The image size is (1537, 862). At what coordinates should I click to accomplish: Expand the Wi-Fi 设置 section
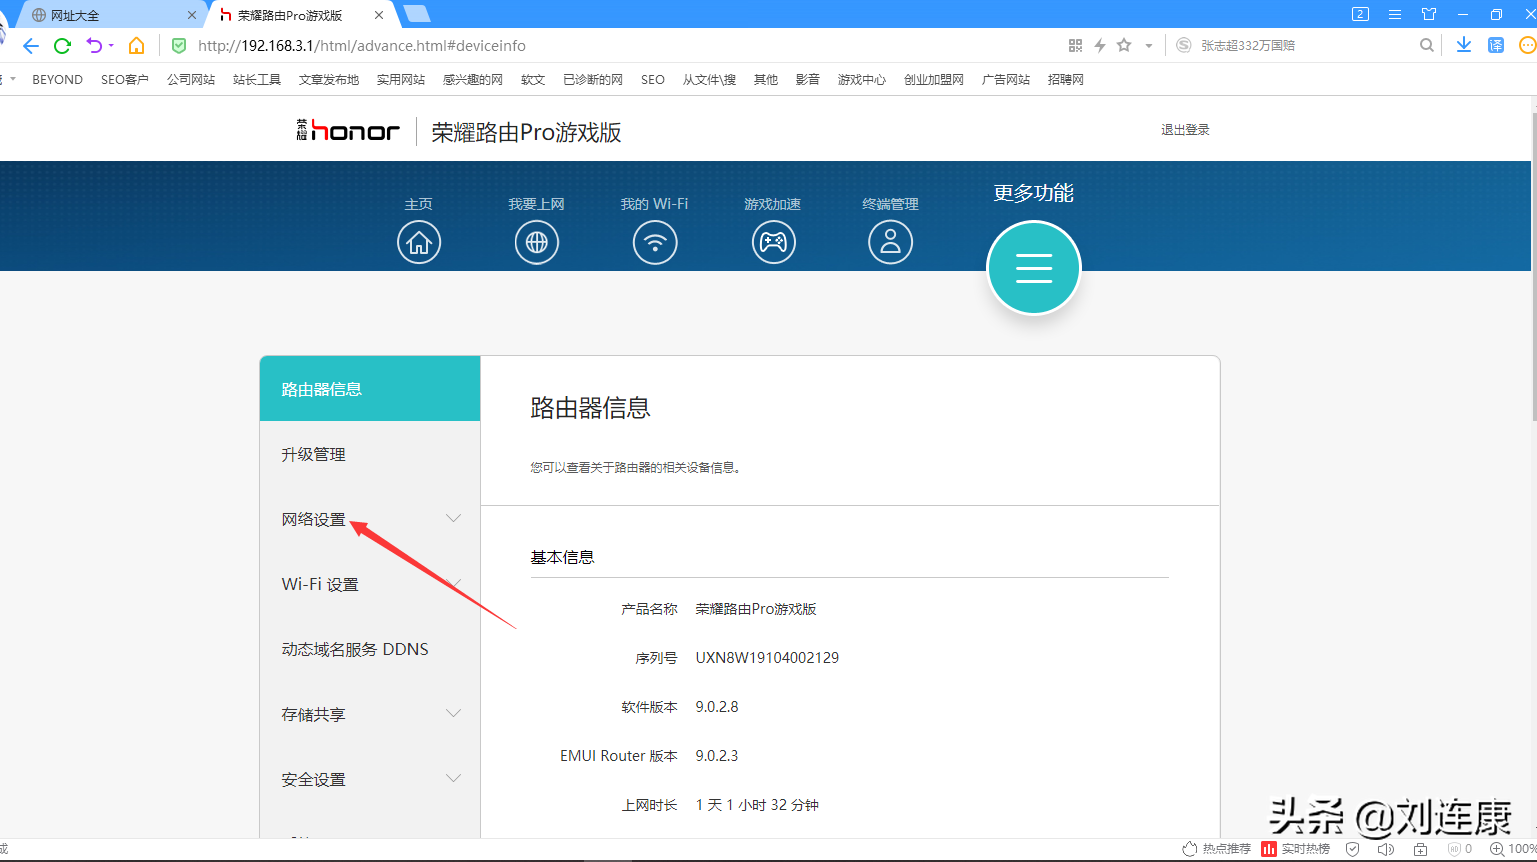pos(321,584)
